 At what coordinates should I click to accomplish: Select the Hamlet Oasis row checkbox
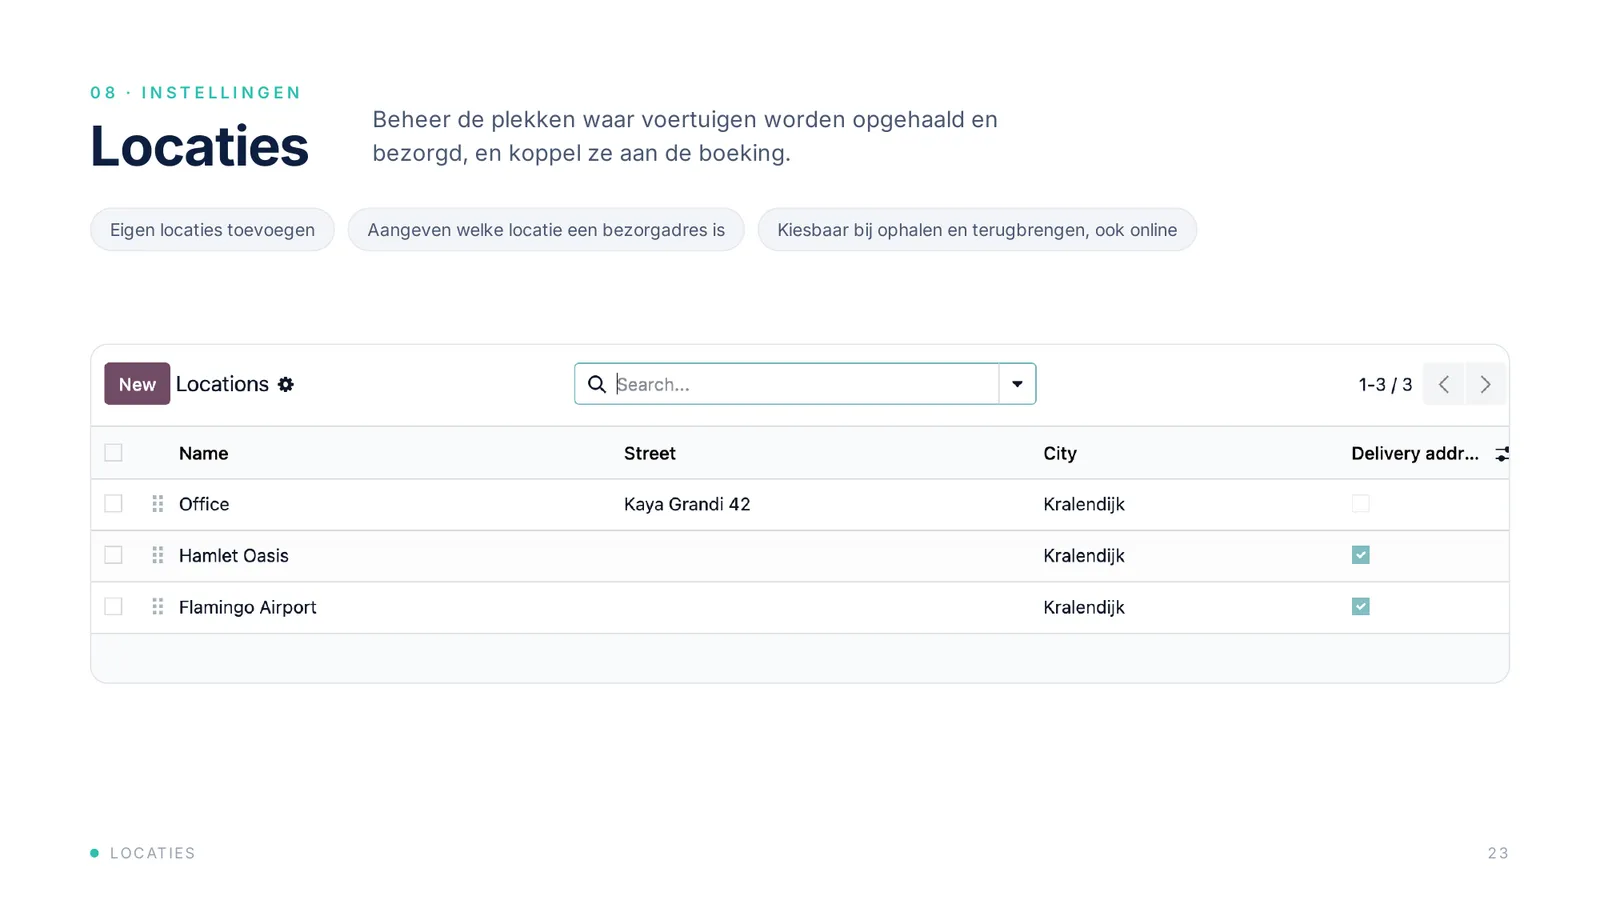point(113,555)
